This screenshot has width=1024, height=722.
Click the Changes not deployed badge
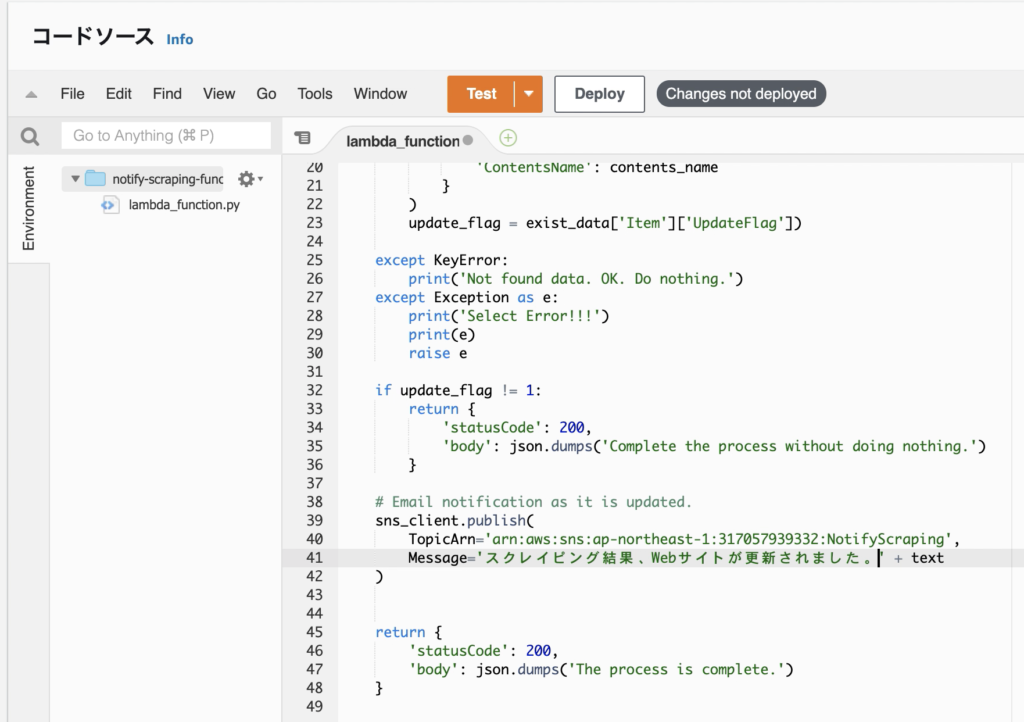(741, 94)
